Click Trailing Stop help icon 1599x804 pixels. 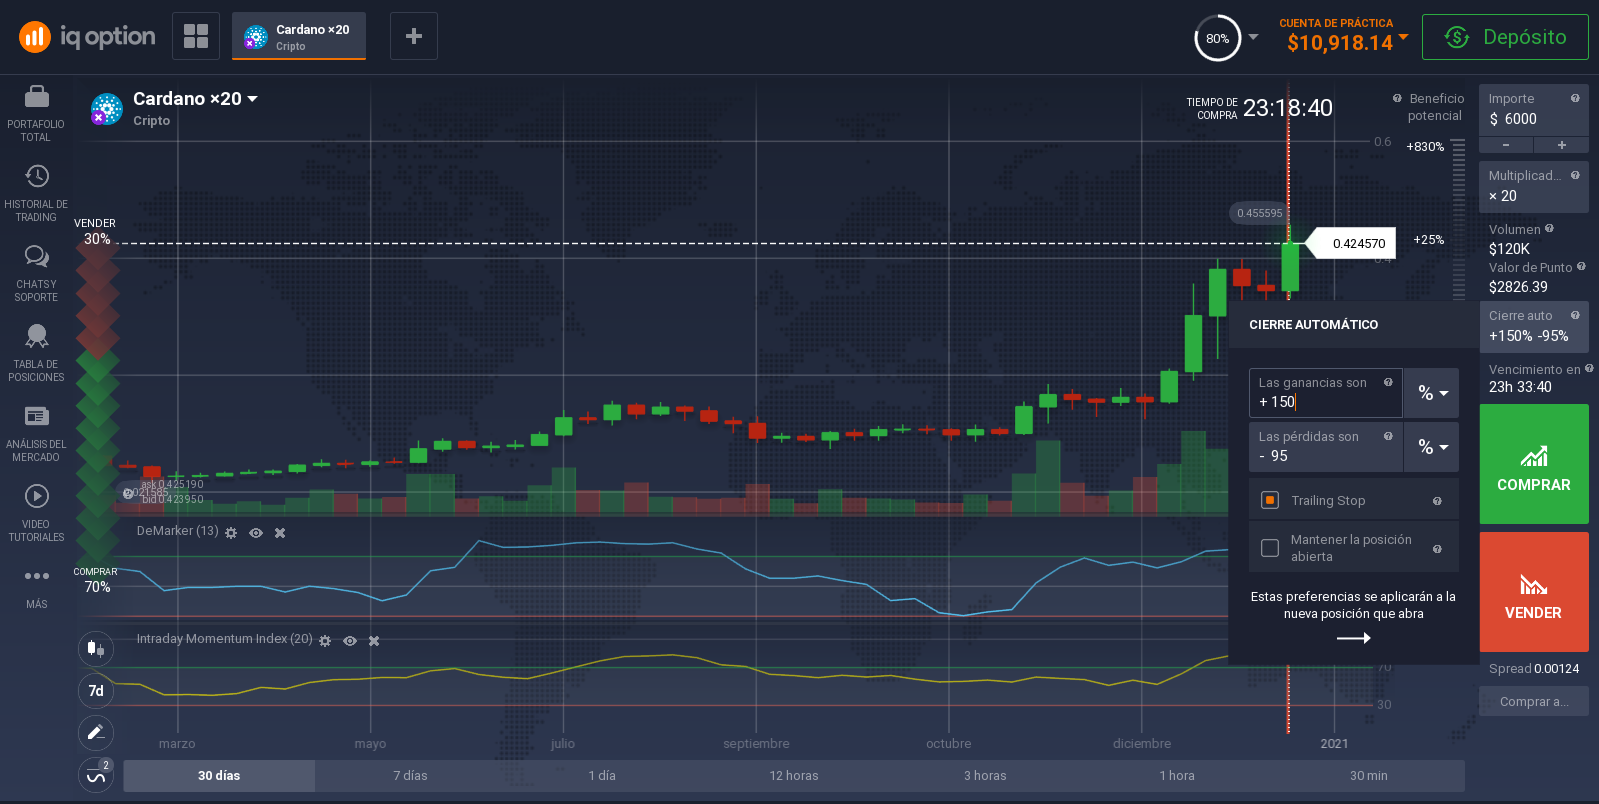tap(1437, 501)
